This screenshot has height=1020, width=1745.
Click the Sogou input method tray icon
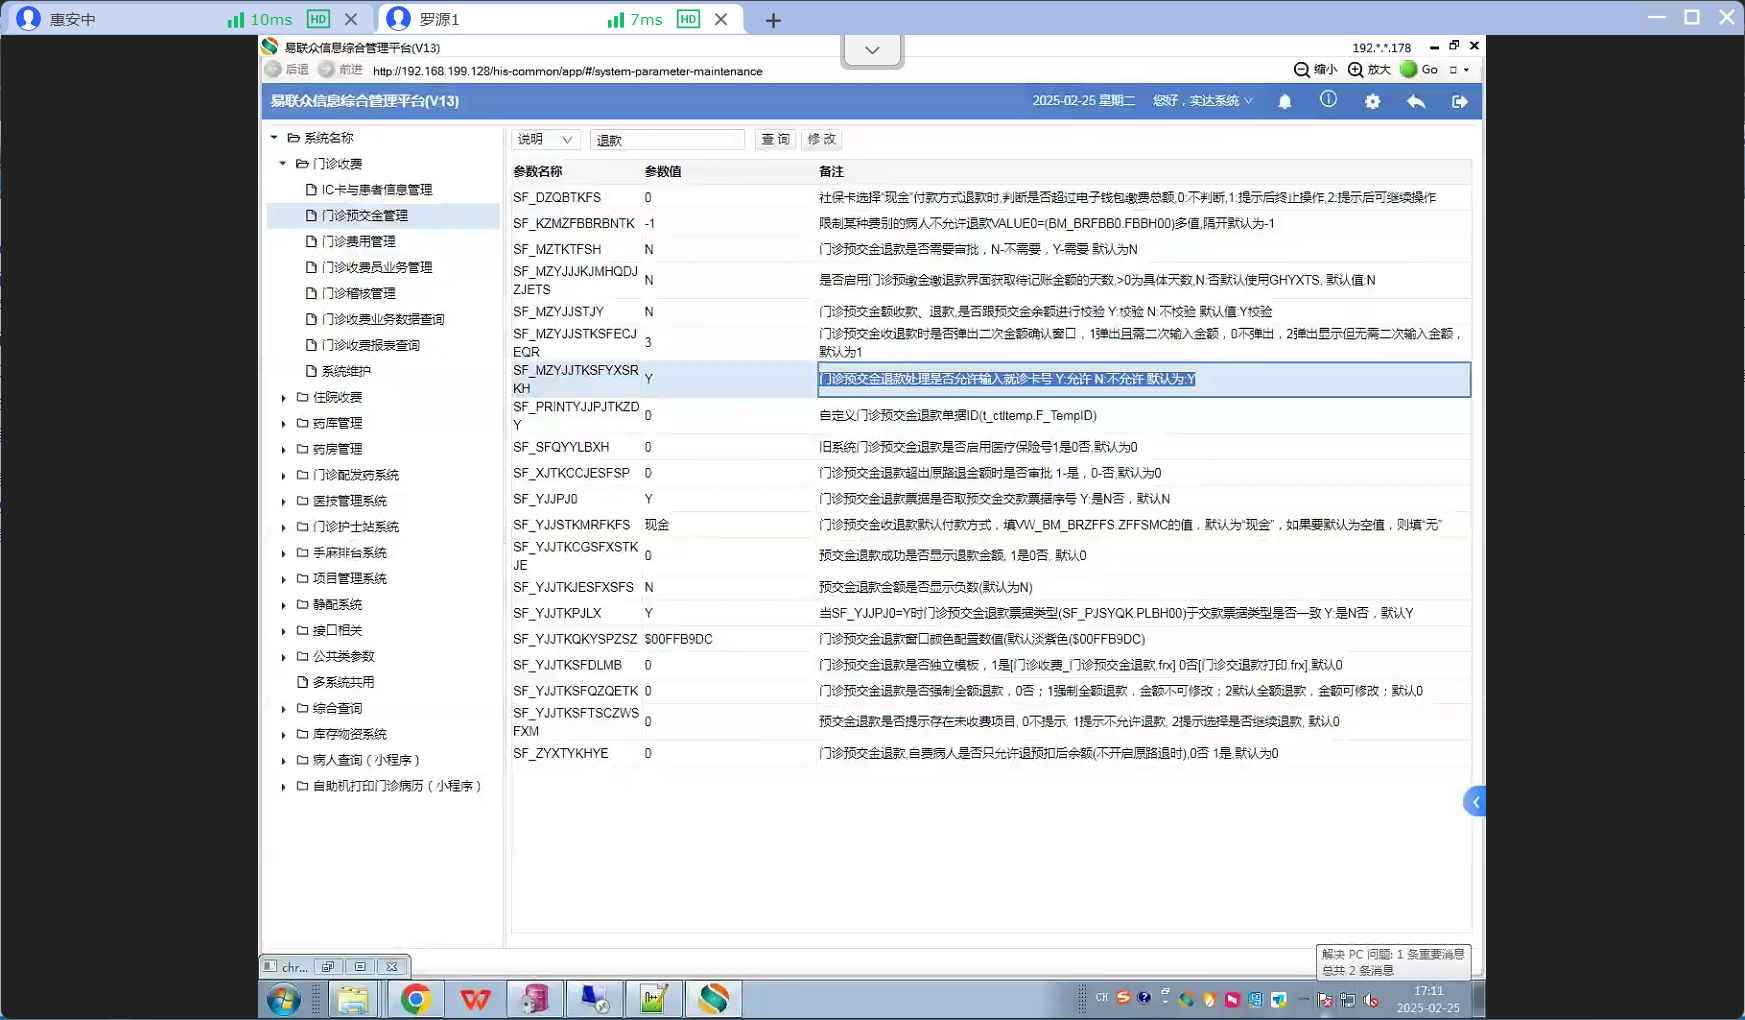(1123, 998)
